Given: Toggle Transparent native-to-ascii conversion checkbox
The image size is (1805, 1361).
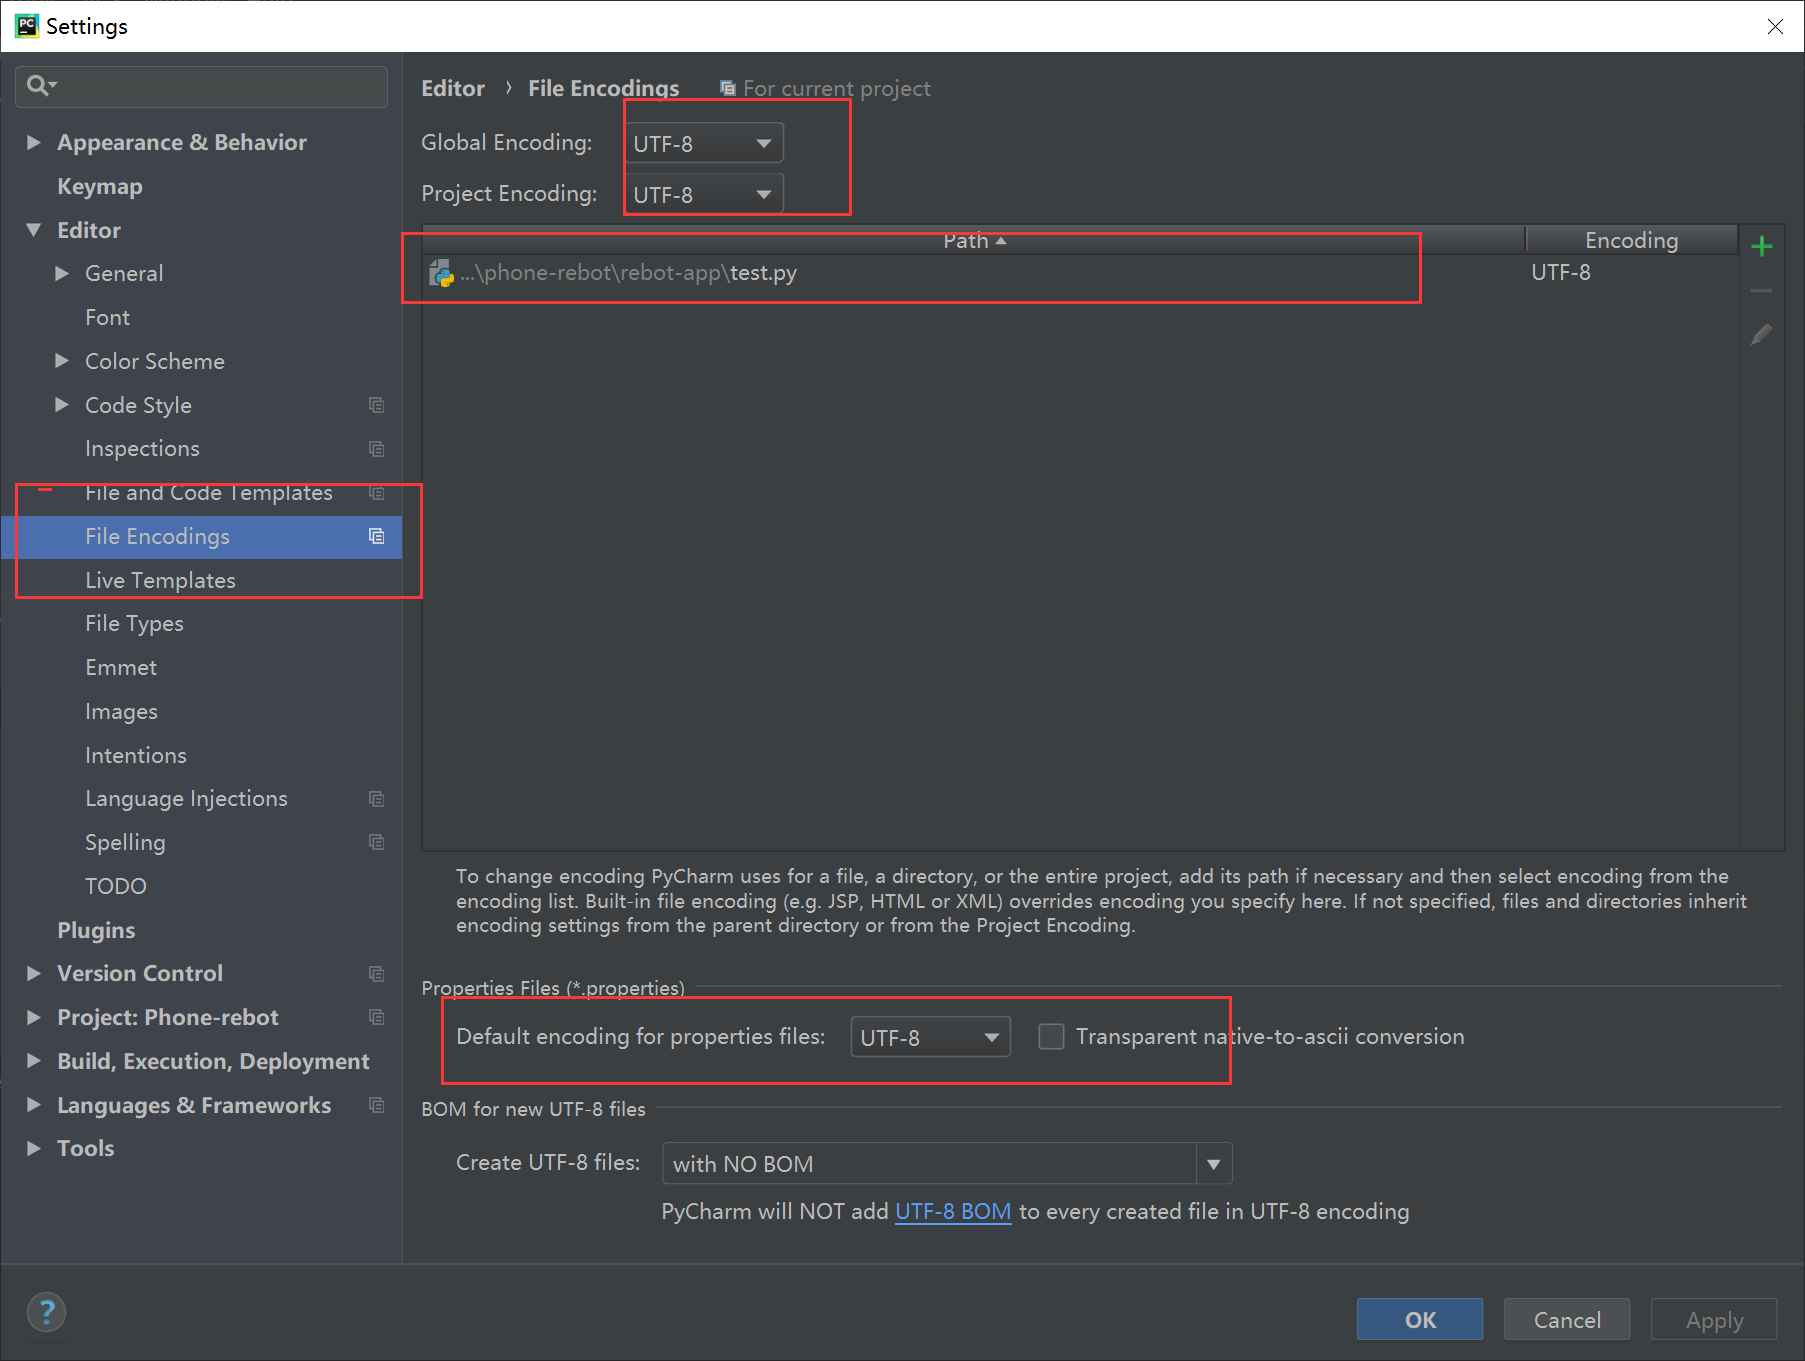Looking at the screenshot, I should (x=1051, y=1037).
